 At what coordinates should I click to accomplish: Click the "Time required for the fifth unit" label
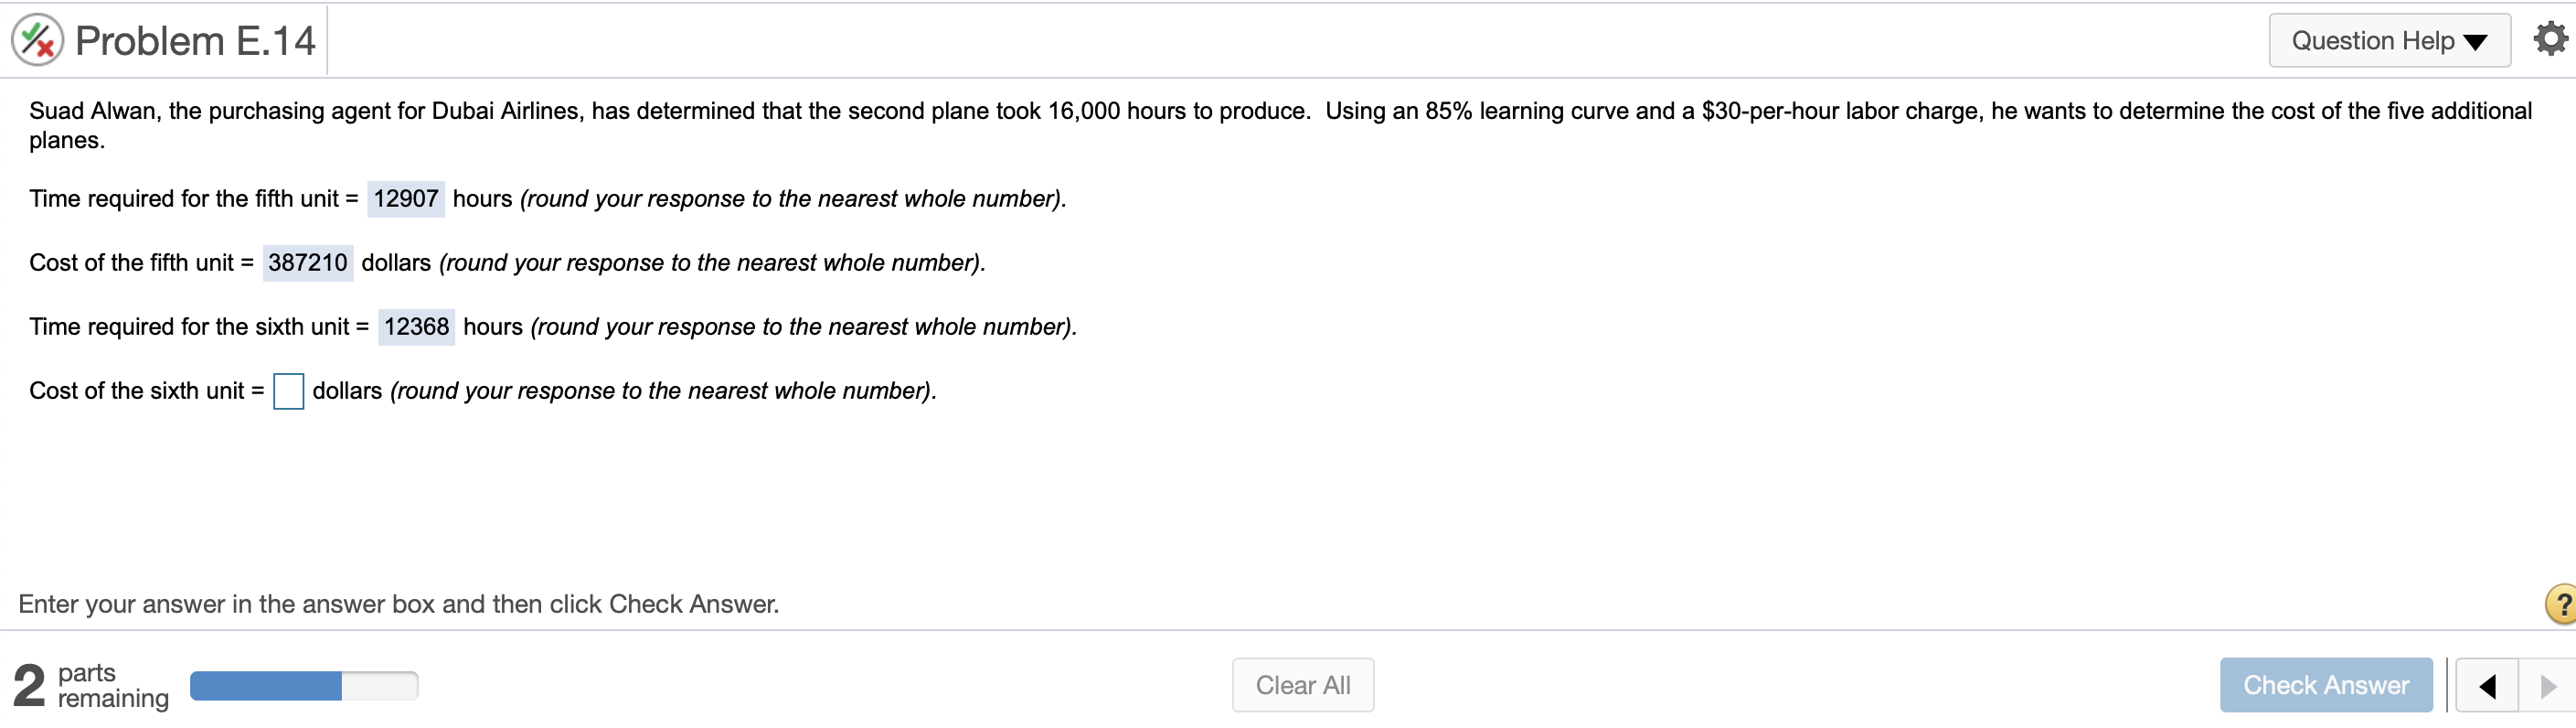tap(193, 199)
